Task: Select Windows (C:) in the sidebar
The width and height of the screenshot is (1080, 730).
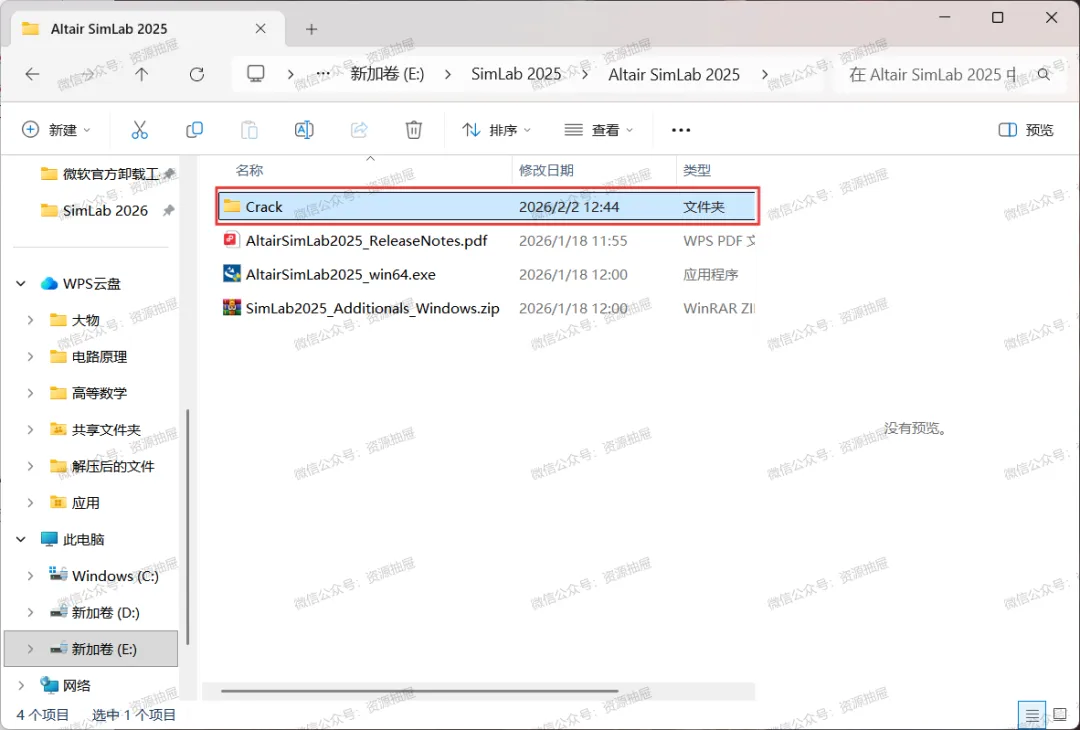Action: click(x=115, y=576)
